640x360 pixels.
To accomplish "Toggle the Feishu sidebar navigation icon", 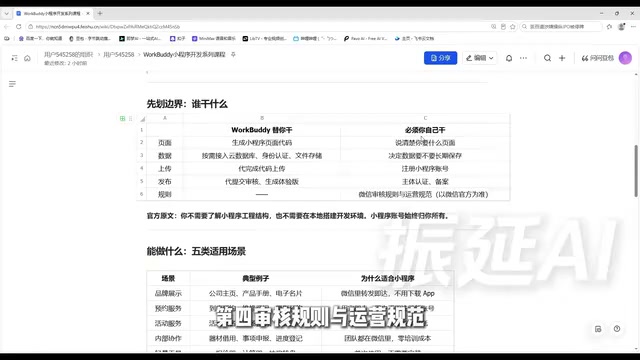I will 14,58.
